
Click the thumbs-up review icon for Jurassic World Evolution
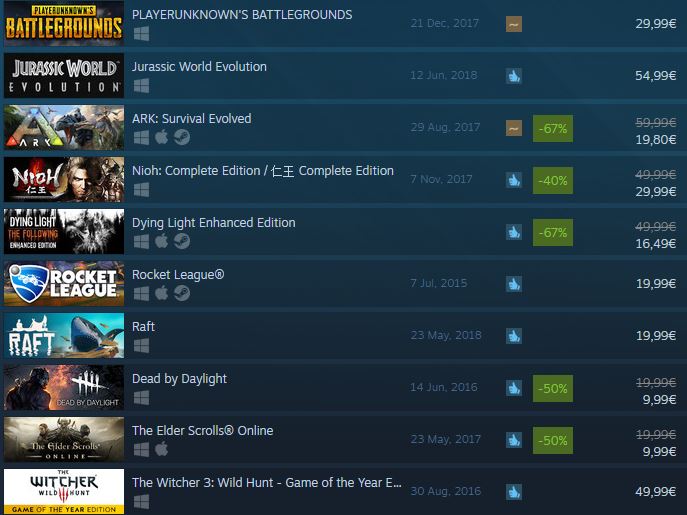(514, 76)
